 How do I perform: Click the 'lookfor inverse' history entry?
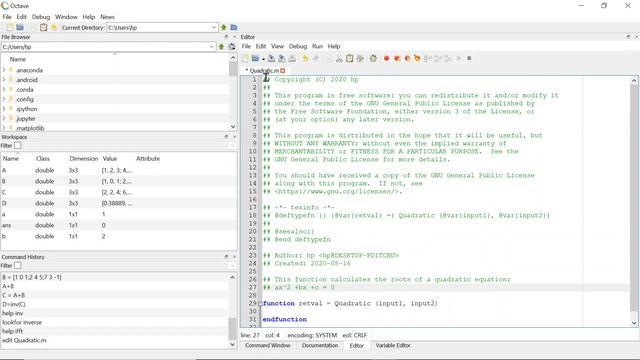(x=22, y=322)
